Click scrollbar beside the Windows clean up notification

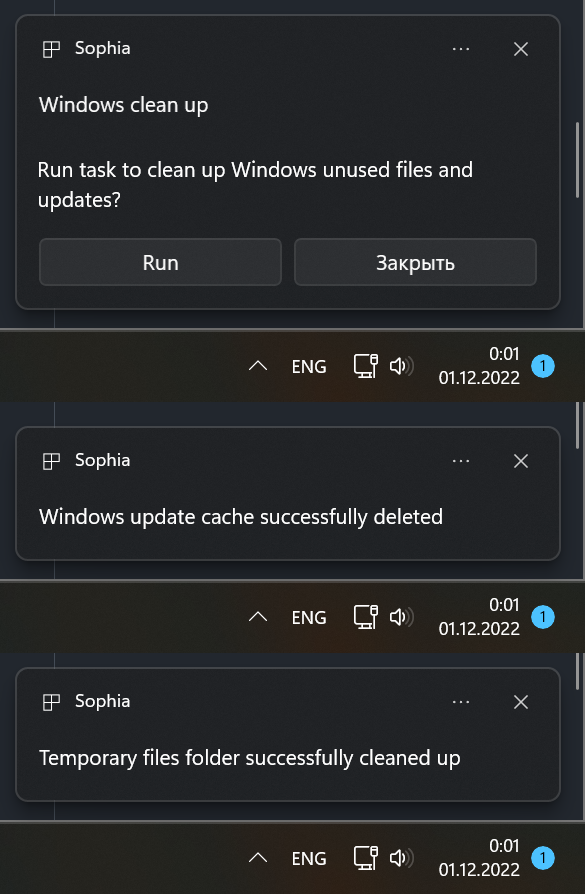pos(578,160)
